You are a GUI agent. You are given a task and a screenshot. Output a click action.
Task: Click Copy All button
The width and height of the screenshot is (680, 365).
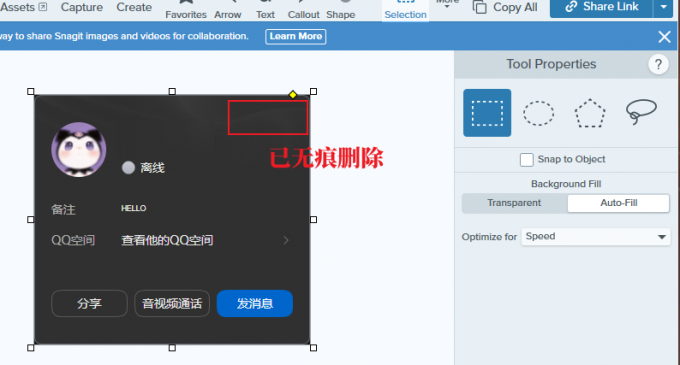click(x=505, y=7)
